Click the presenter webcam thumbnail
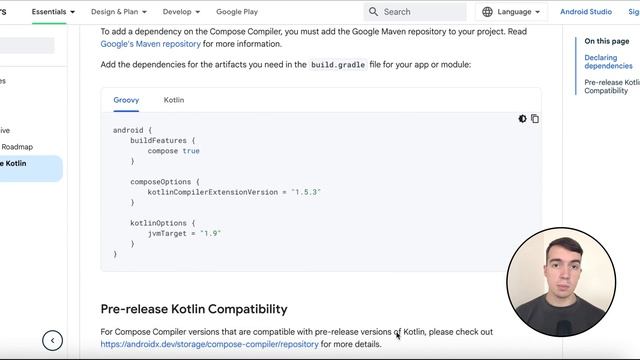The image size is (640, 360). (561, 282)
